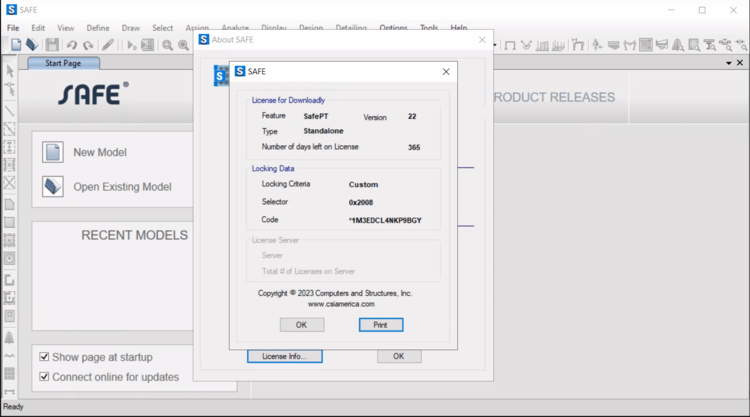Click the New Model toolbar icon
The width and height of the screenshot is (750, 417).
[x=16, y=45]
